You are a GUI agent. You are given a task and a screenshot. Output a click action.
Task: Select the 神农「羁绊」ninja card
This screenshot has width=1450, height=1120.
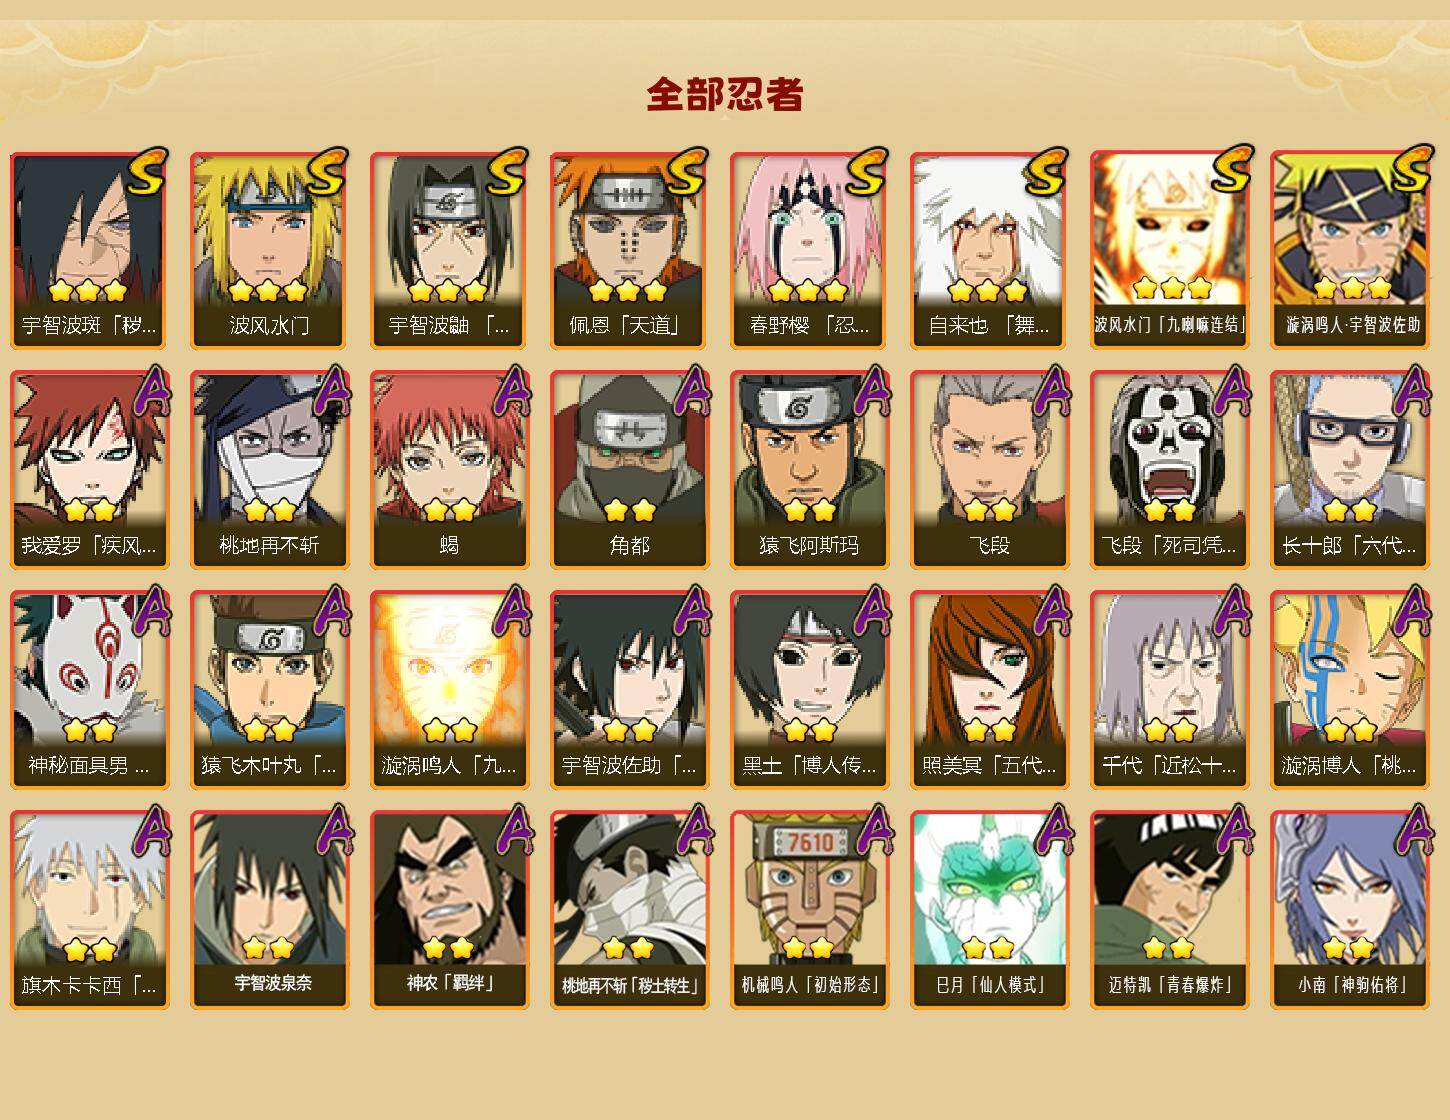449,909
